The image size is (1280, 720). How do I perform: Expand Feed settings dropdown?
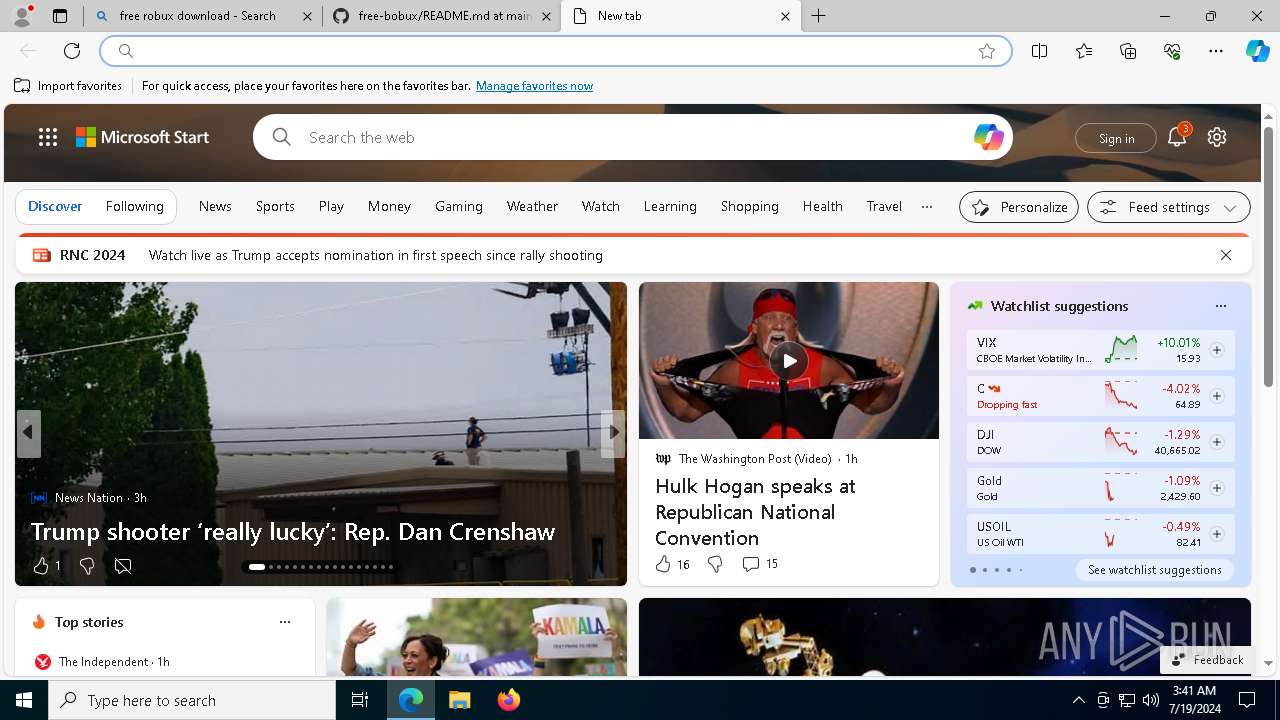click(1169, 207)
